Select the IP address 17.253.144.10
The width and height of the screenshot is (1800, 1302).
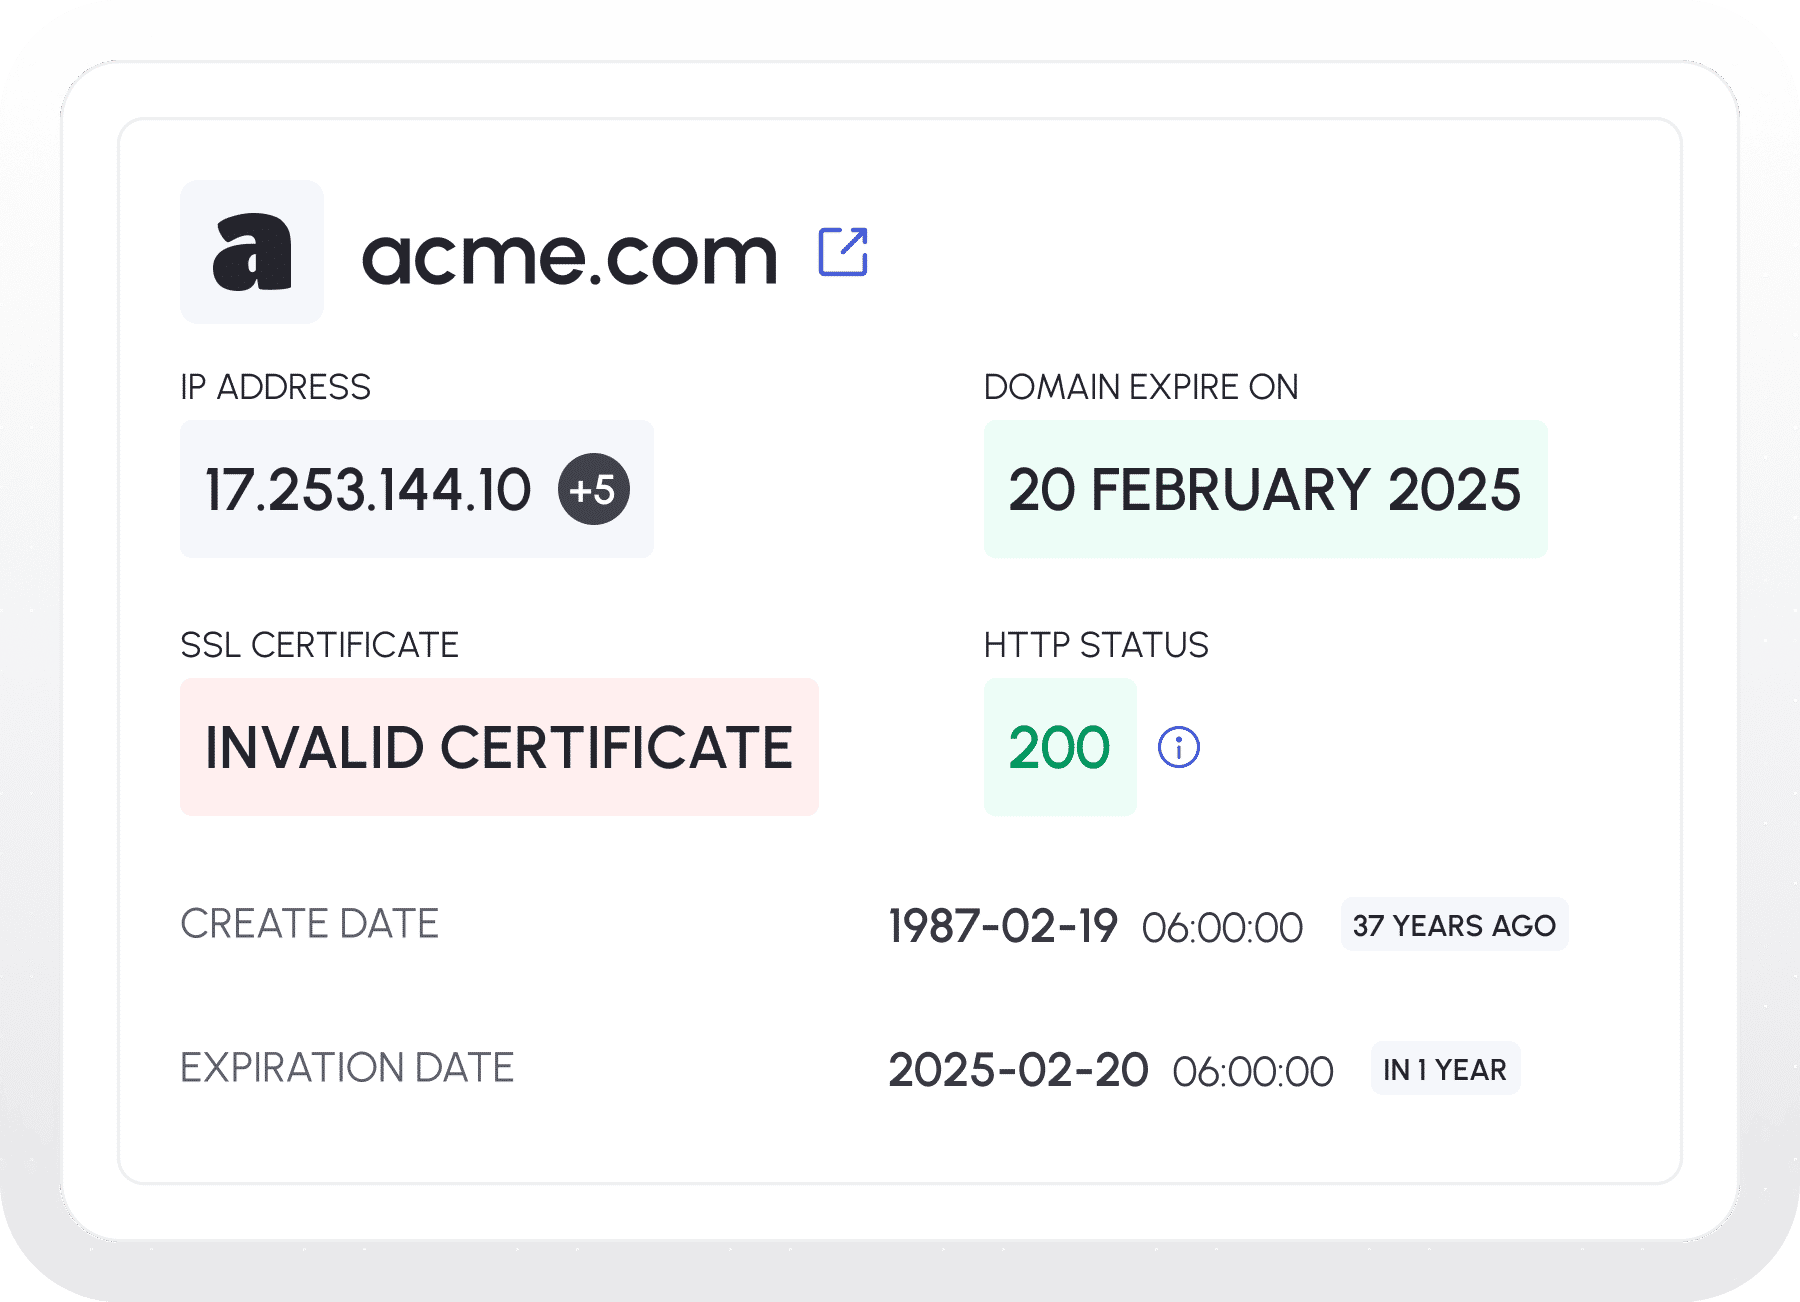coord(368,490)
